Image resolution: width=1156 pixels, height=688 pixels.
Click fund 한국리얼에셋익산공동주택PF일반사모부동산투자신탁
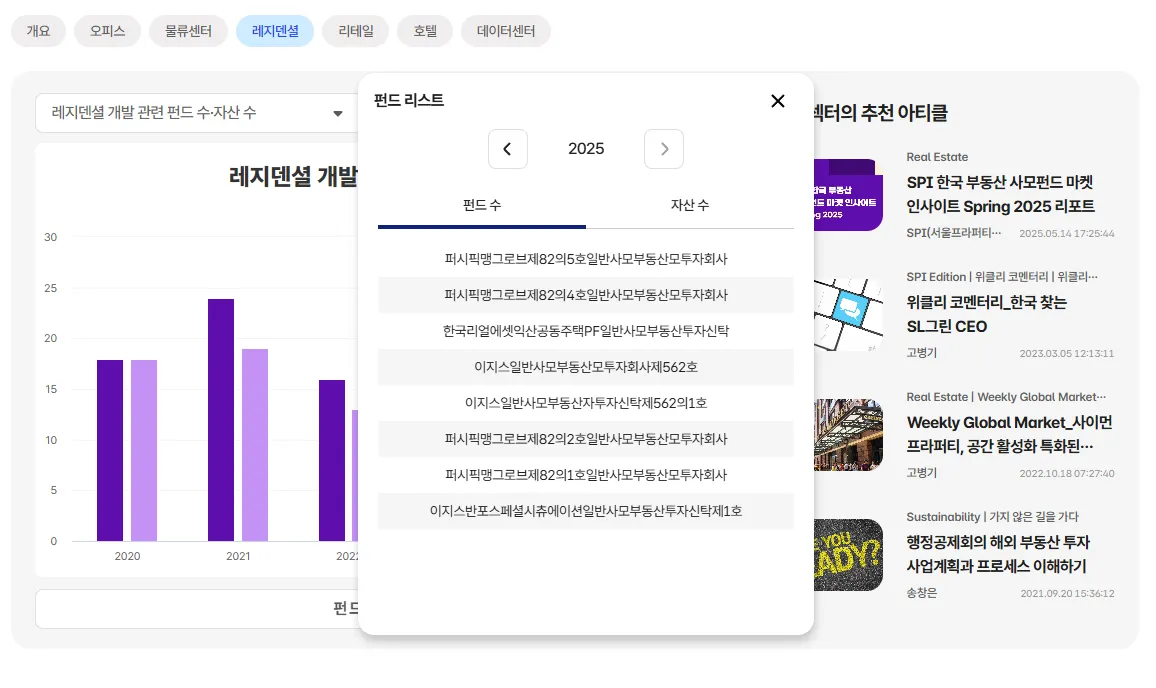(x=586, y=331)
